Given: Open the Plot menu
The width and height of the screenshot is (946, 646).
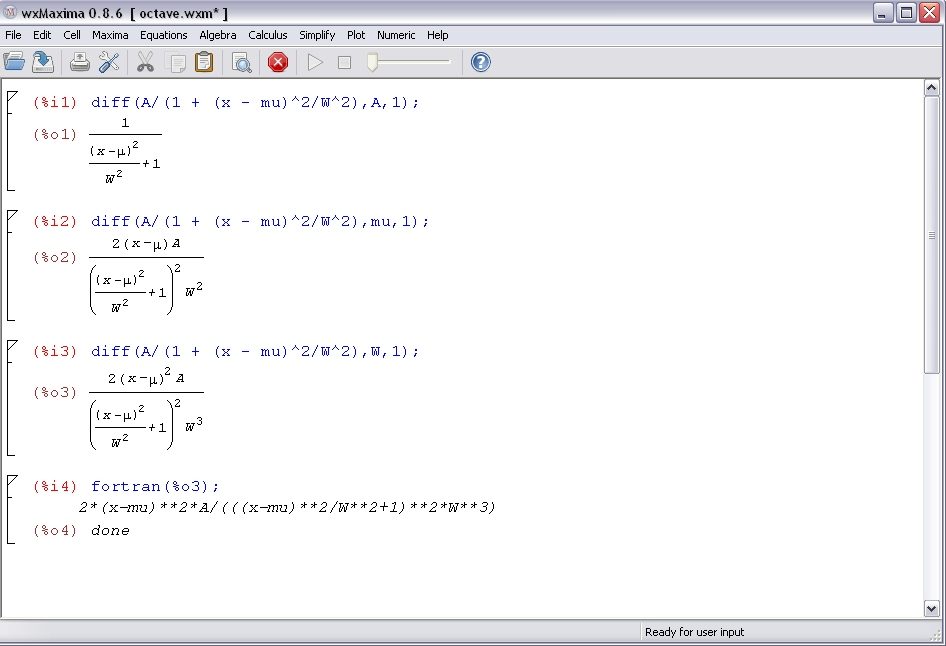Looking at the screenshot, I should [356, 35].
